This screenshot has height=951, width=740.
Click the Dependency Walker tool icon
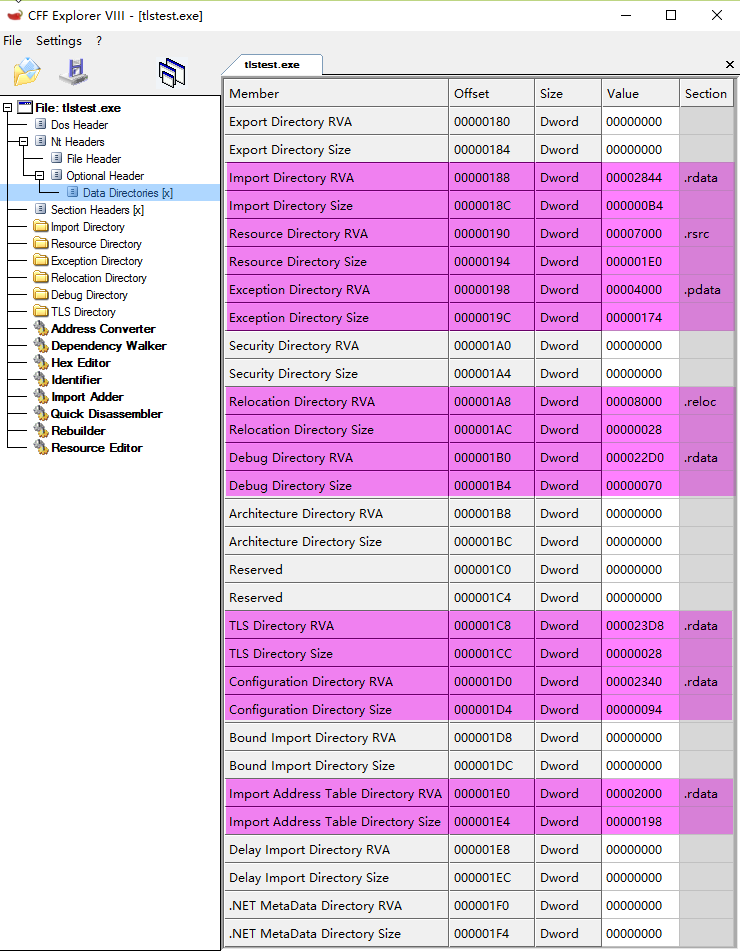[x=41, y=345]
